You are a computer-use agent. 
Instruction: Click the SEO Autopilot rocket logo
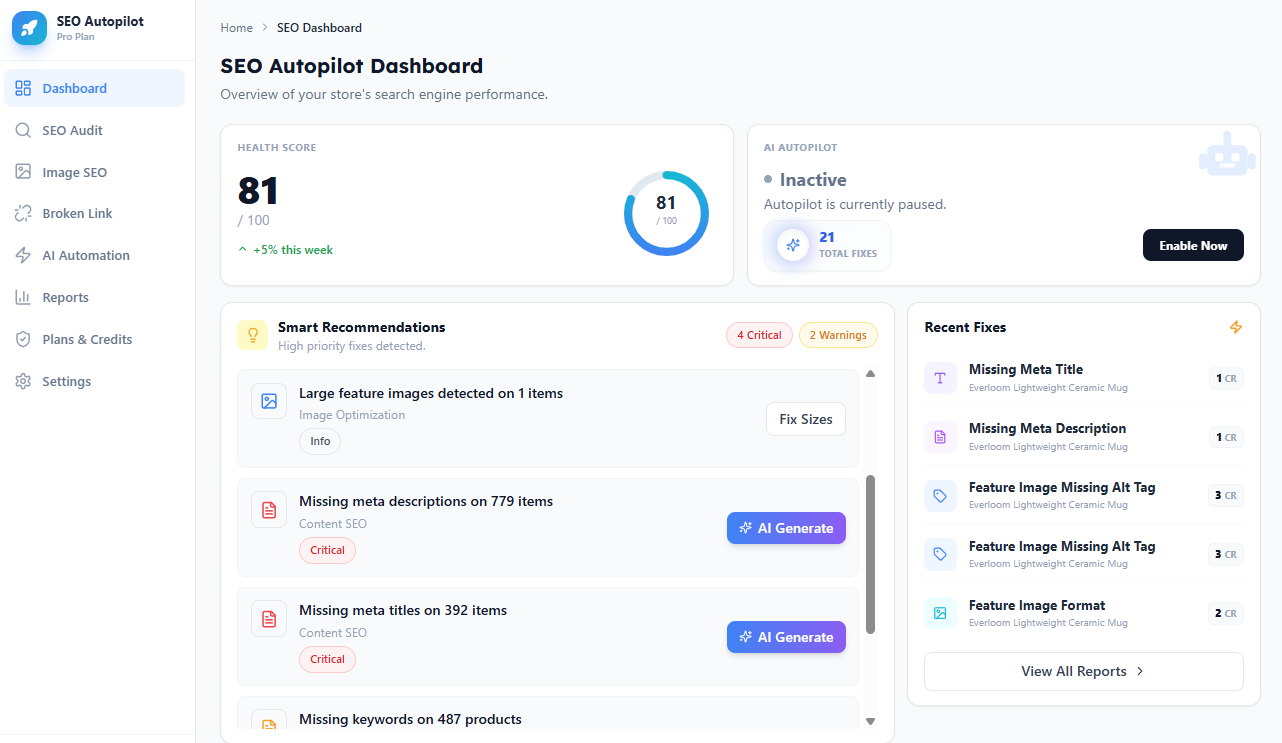(29, 28)
